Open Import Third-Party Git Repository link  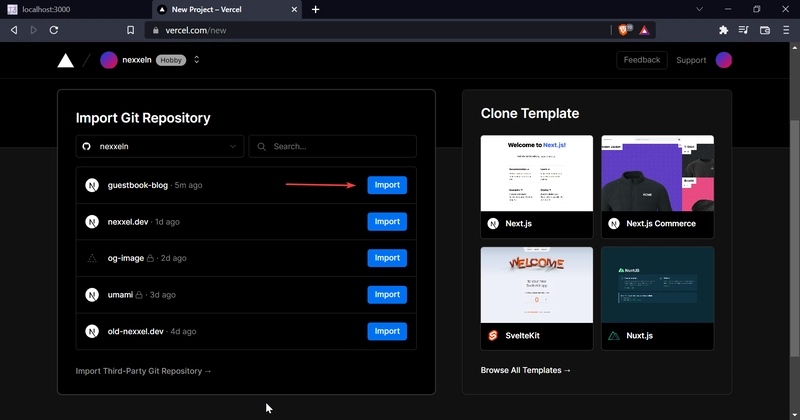143,371
